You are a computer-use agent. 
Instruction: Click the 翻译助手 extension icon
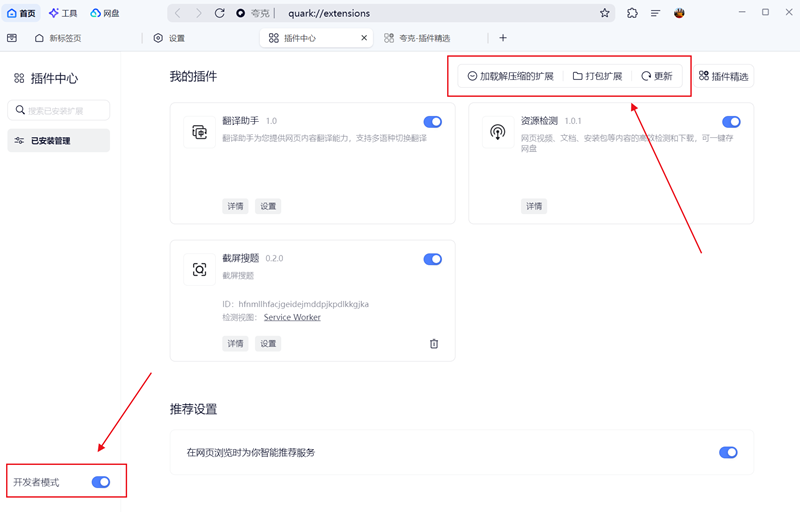199,132
